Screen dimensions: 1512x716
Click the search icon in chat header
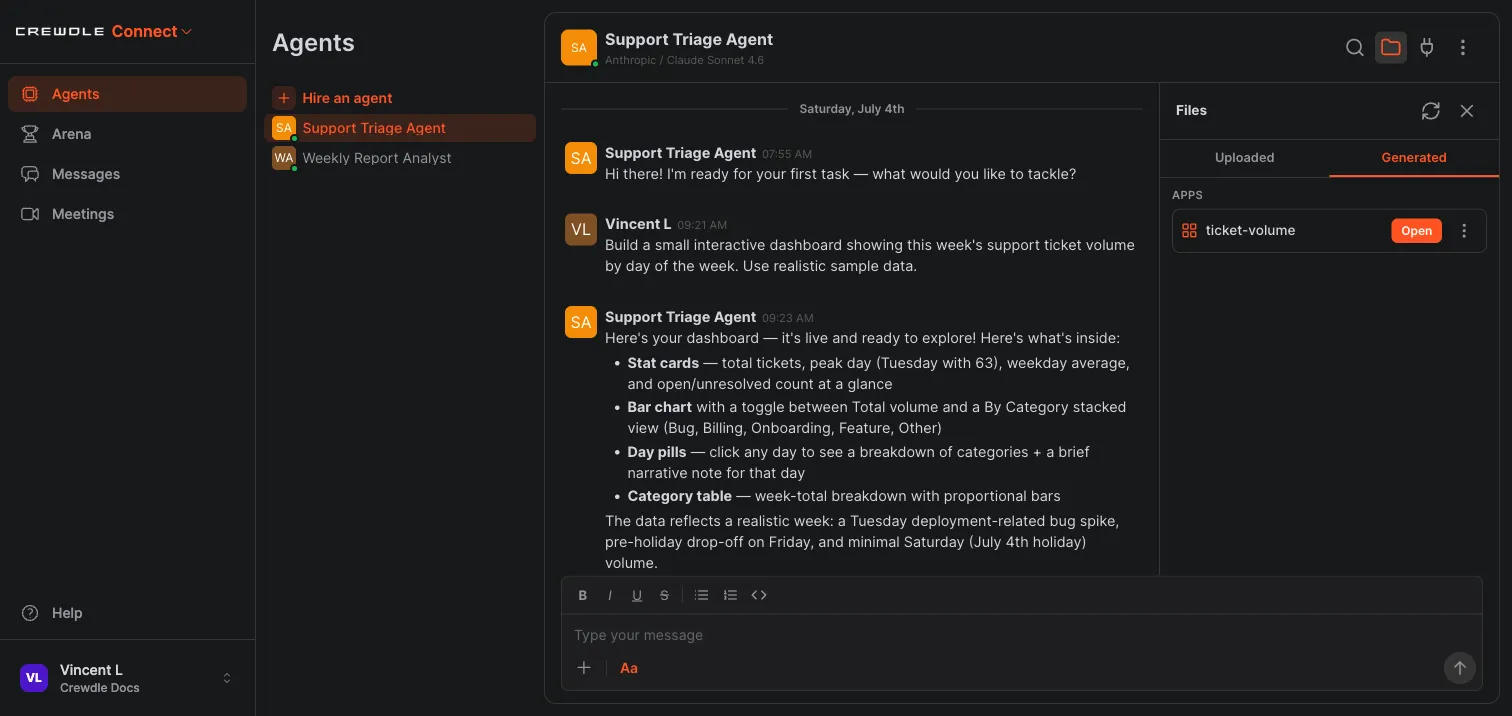coord(1355,47)
